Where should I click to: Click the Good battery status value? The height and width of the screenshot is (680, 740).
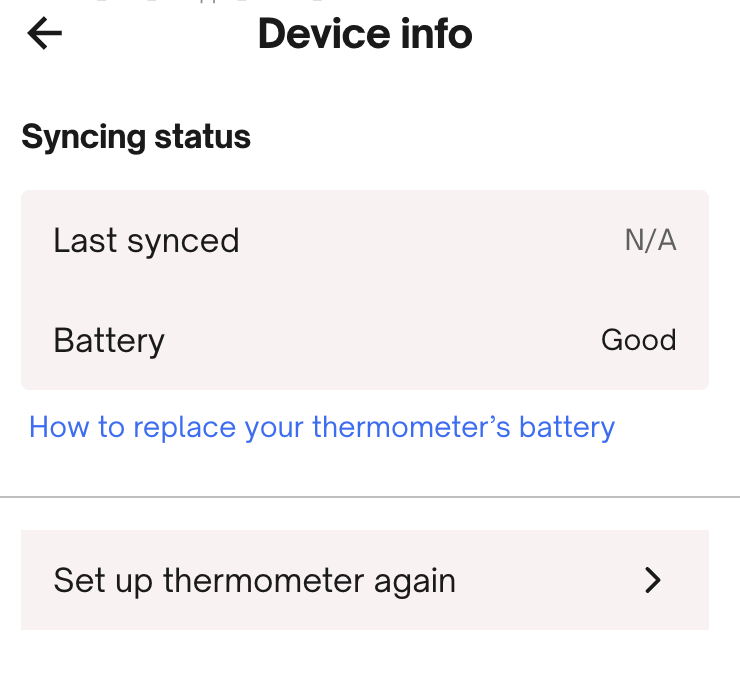click(638, 340)
